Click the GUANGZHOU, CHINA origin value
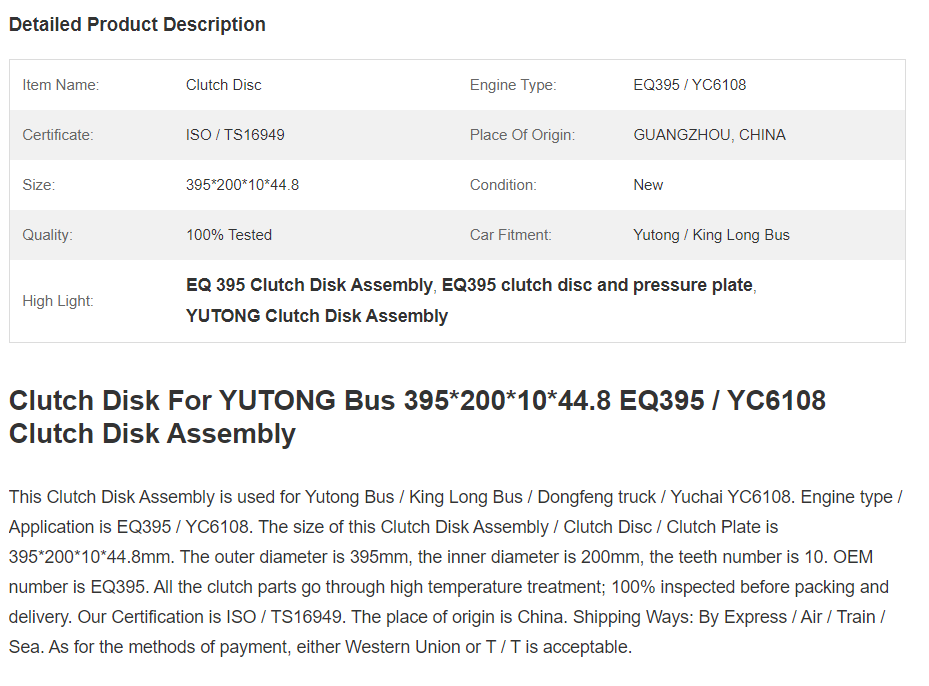 point(709,135)
